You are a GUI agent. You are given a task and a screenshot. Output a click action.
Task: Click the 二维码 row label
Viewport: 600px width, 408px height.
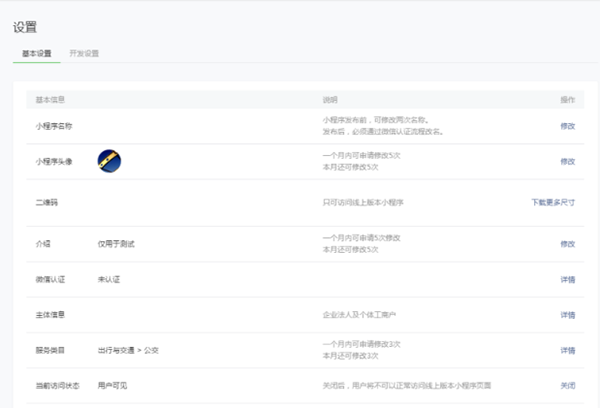pyautogui.click(x=46, y=202)
